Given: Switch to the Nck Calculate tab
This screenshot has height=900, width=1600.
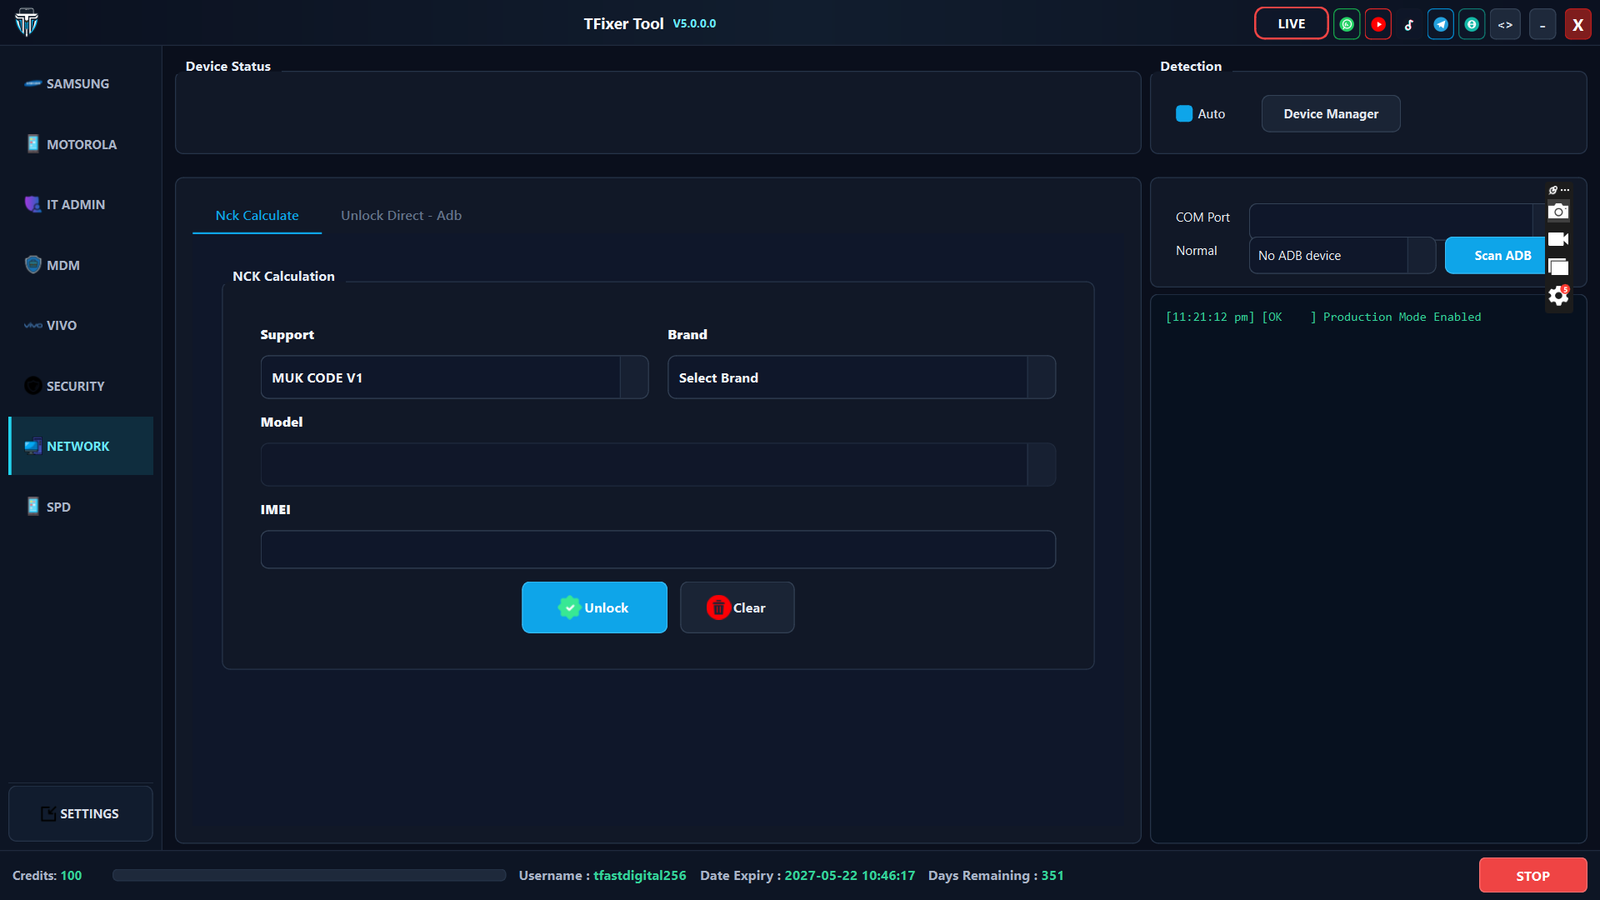Looking at the screenshot, I should click(257, 215).
